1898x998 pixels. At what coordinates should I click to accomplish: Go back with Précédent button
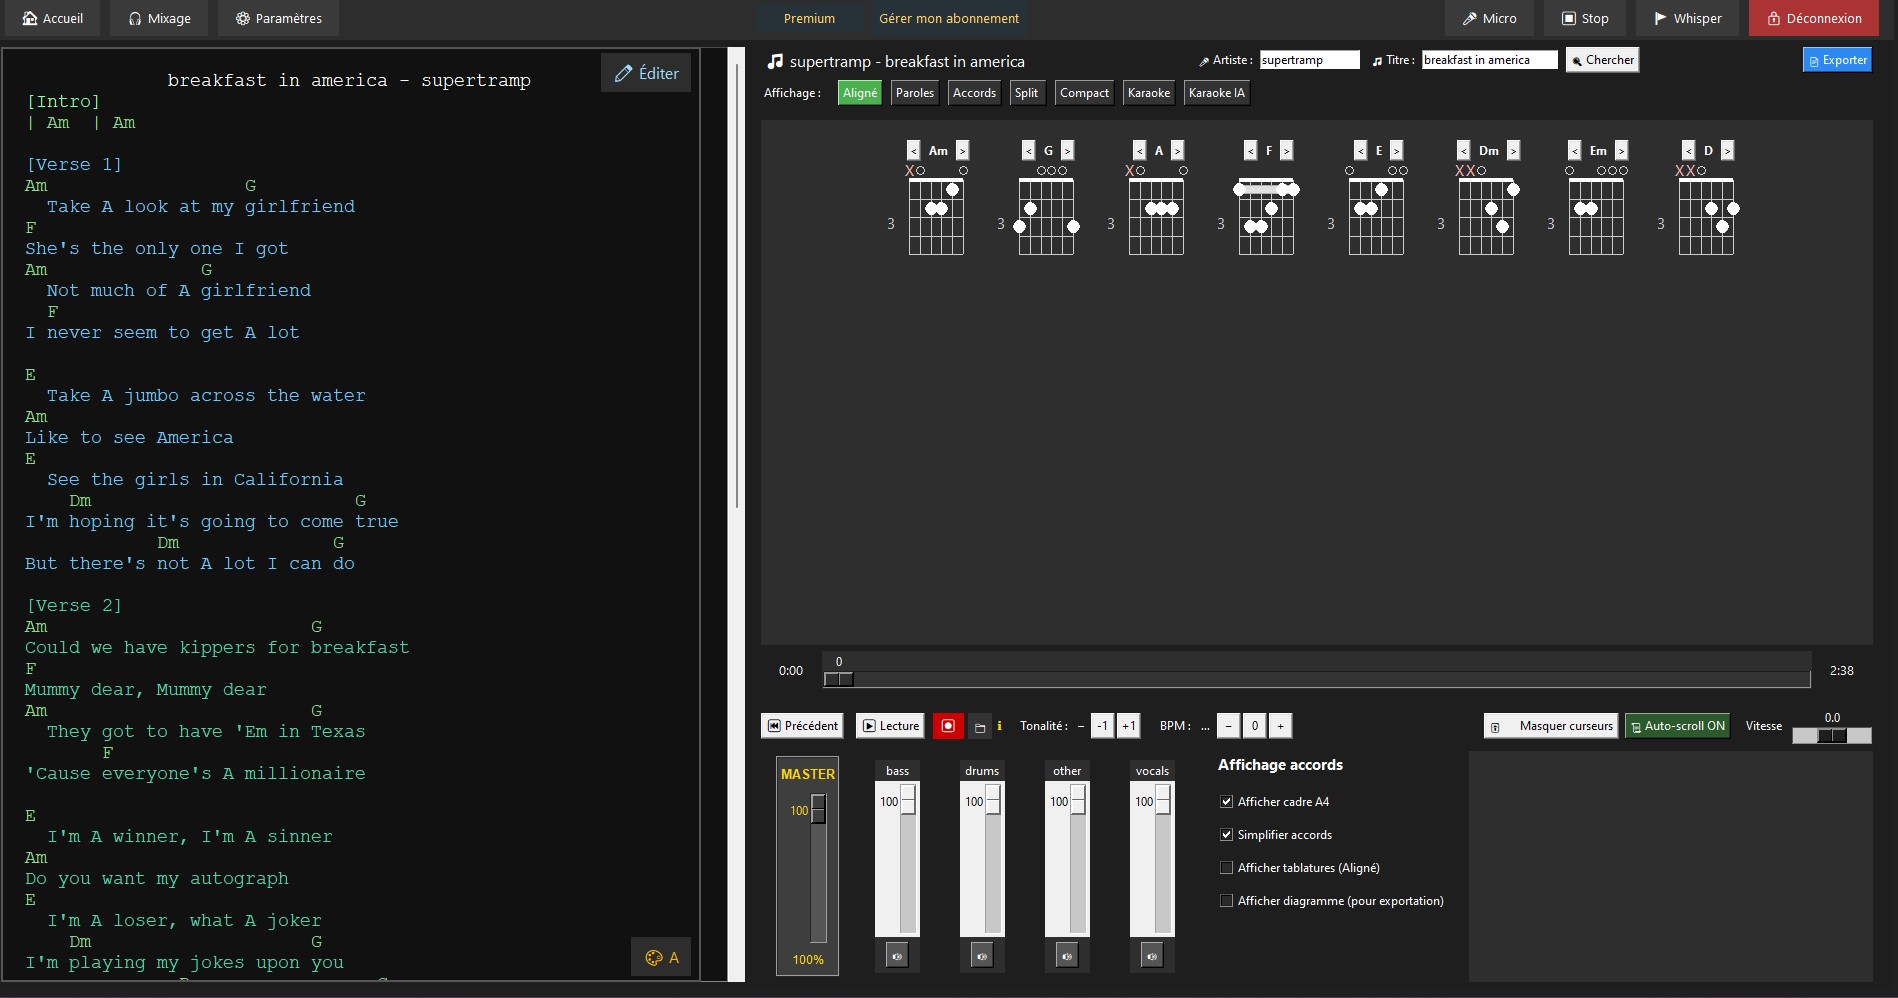pos(802,726)
